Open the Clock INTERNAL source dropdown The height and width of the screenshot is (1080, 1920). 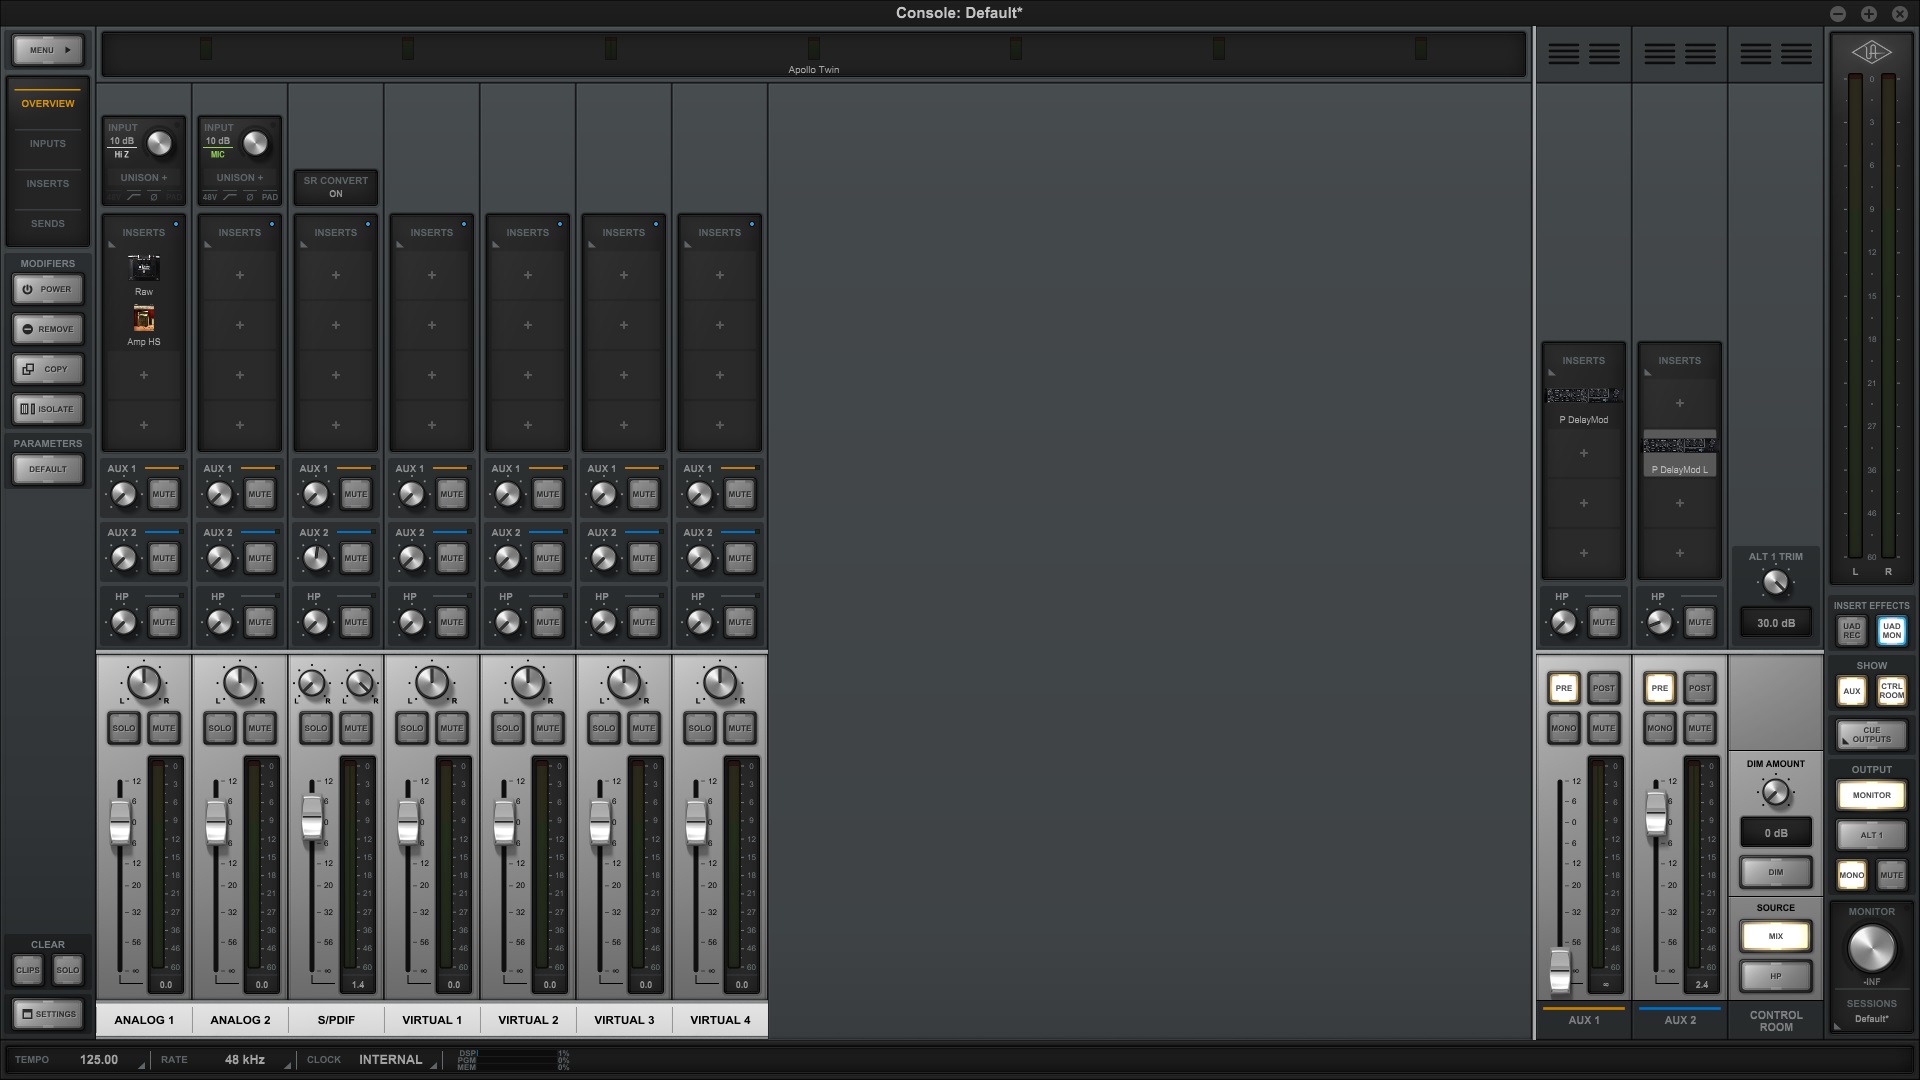click(391, 1060)
